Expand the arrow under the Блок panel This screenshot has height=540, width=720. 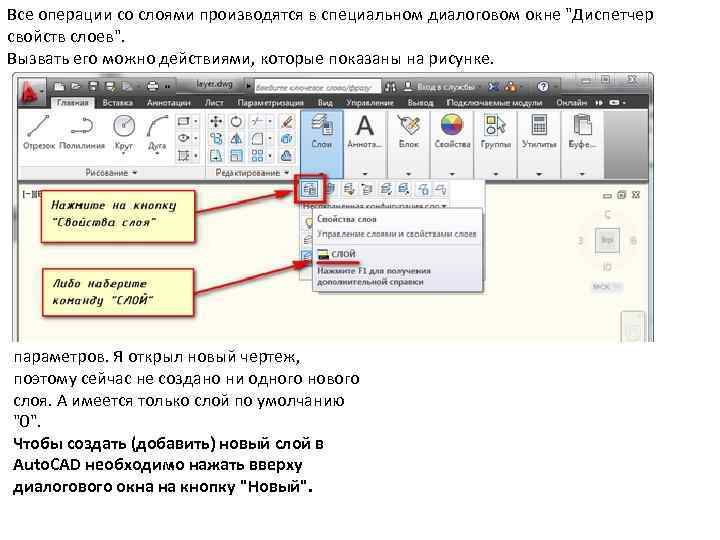(x=409, y=174)
